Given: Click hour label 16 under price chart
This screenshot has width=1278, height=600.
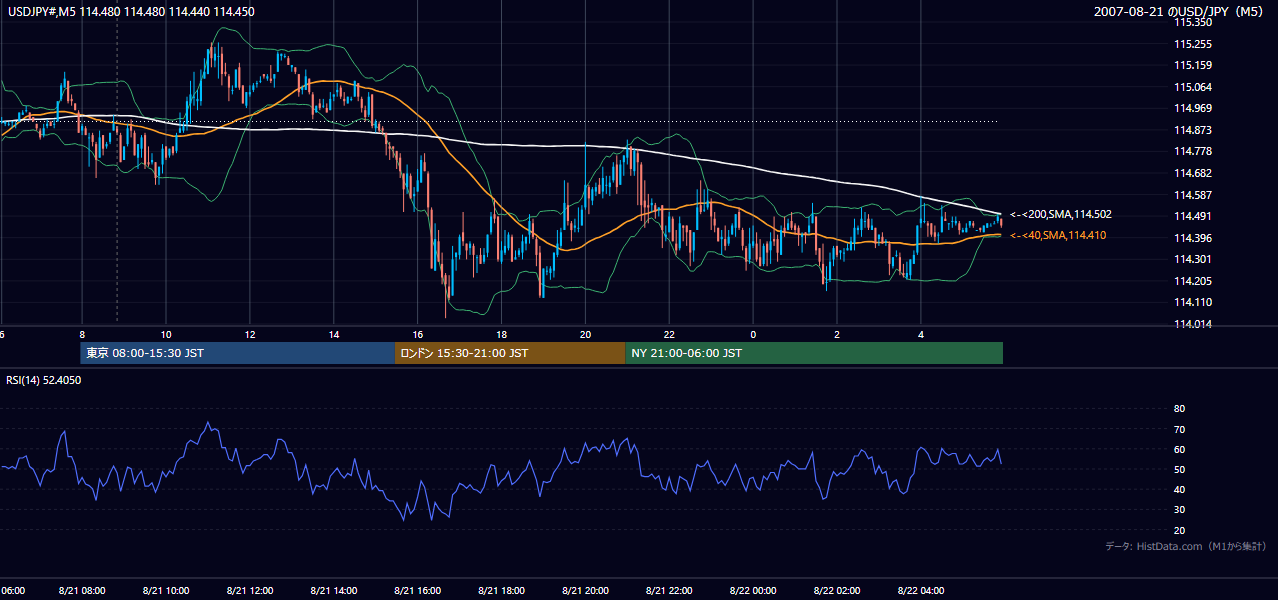Looking at the screenshot, I should (418, 334).
